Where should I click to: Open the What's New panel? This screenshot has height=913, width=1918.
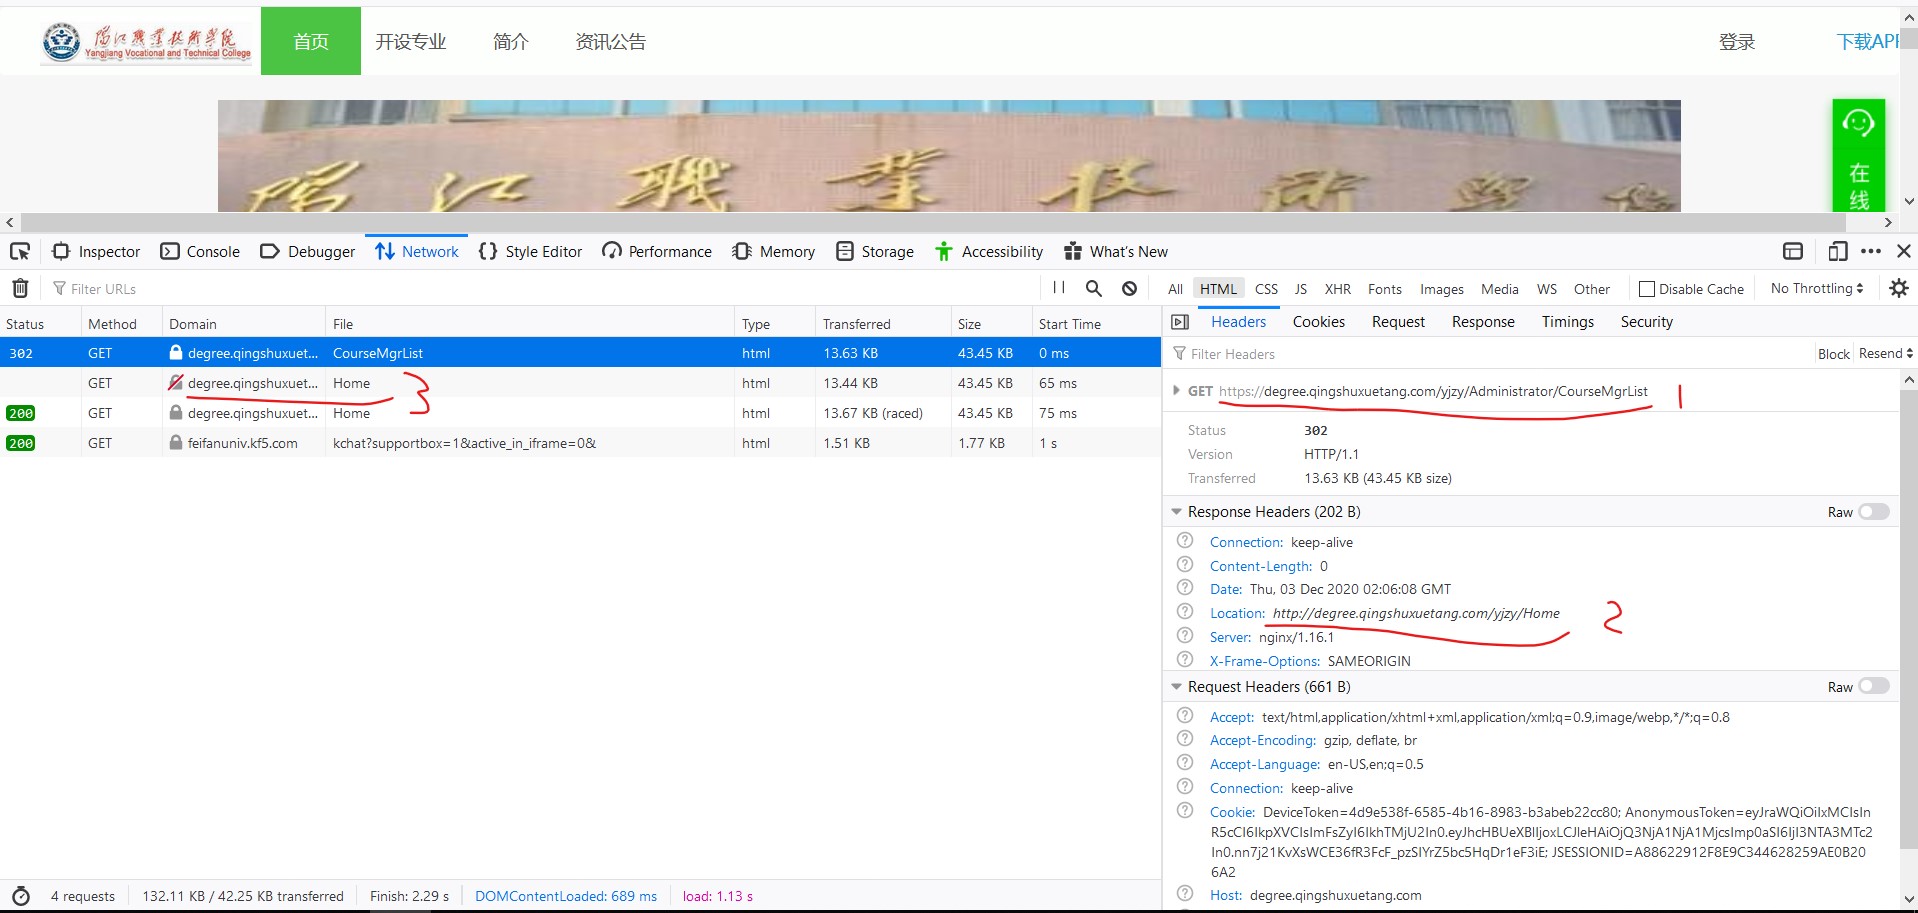1116,251
